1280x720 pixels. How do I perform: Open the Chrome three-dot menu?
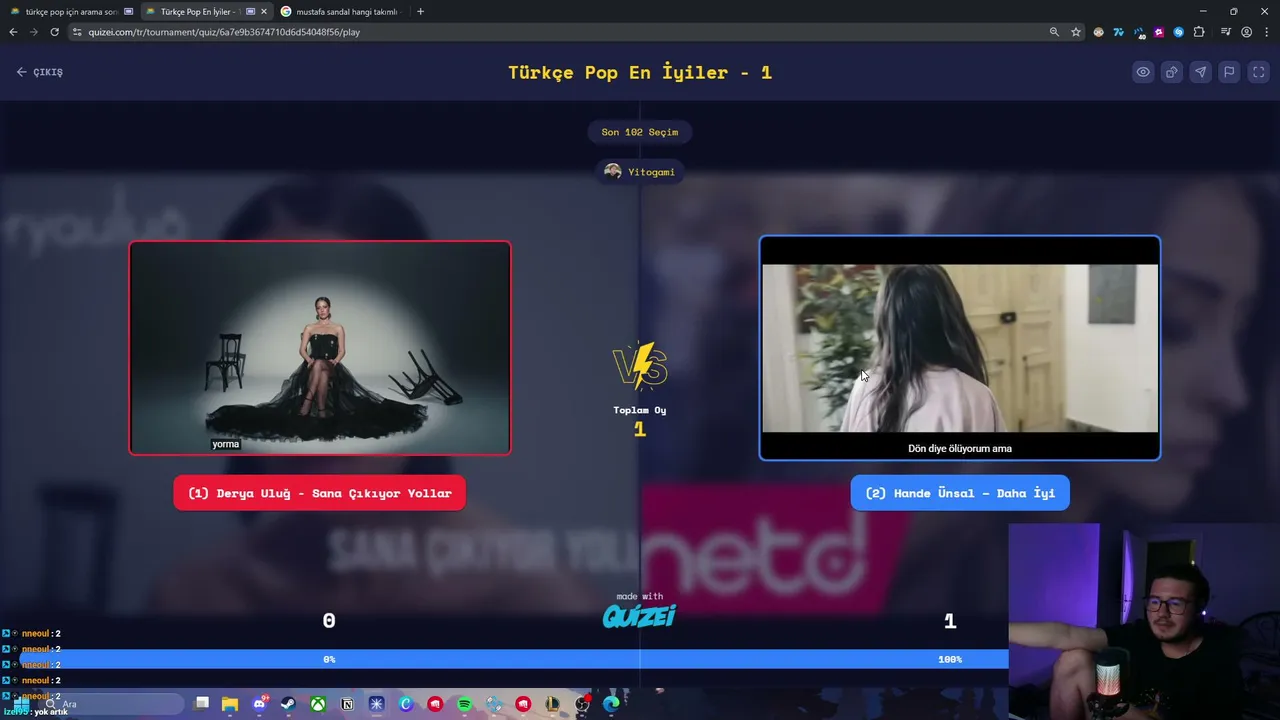pyautogui.click(x=1266, y=32)
